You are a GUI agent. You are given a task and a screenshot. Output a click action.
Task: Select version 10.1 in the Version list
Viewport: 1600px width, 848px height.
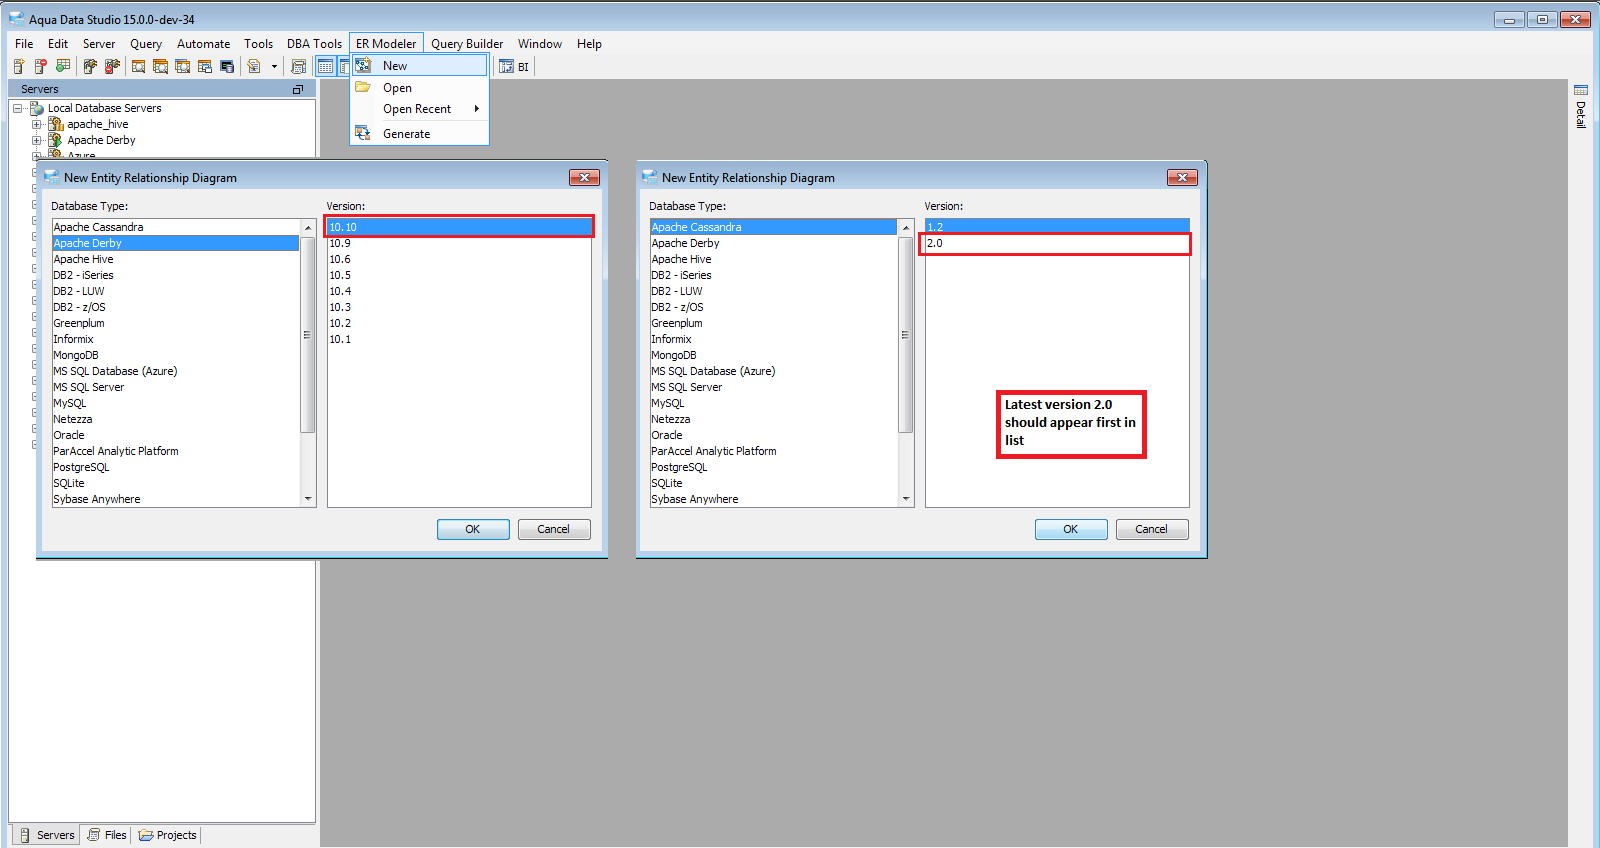459,339
